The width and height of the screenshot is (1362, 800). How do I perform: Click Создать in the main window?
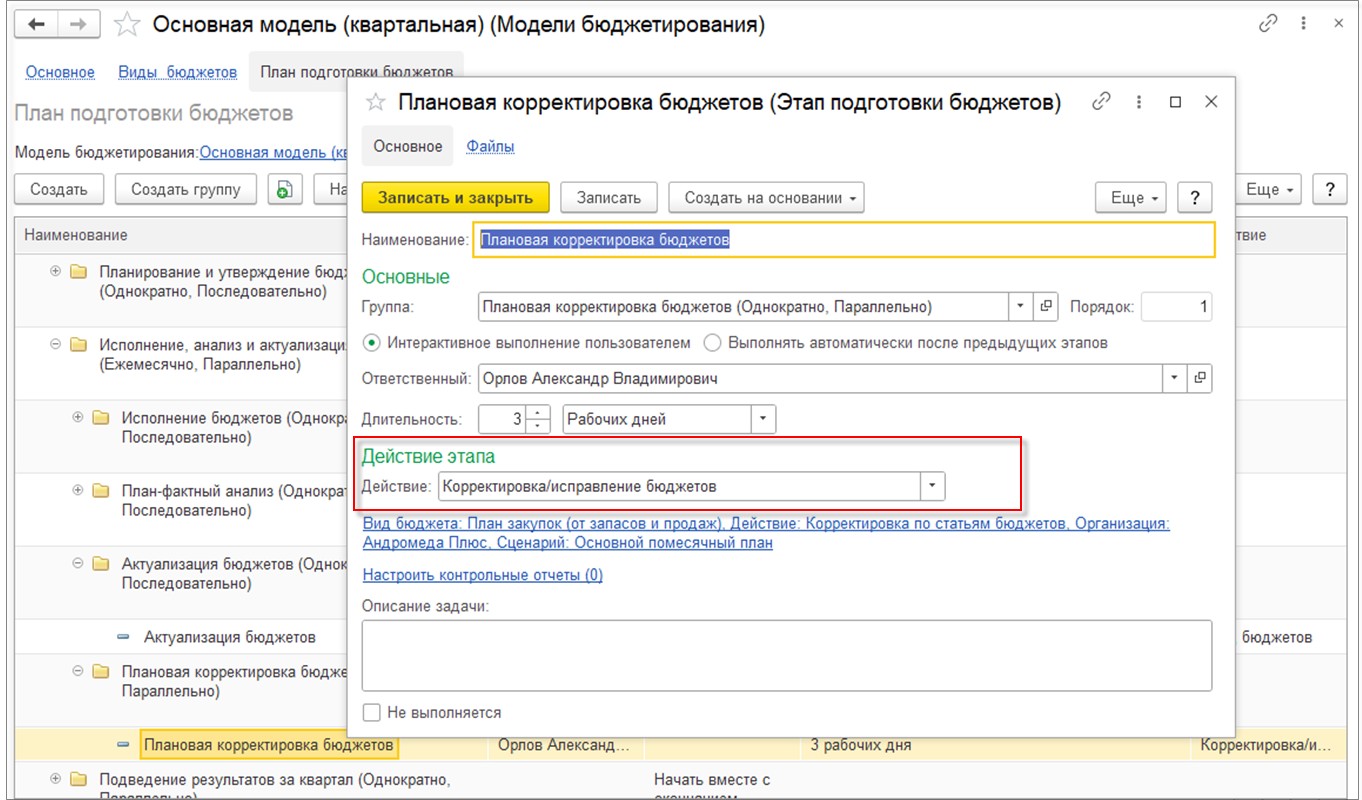59,190
